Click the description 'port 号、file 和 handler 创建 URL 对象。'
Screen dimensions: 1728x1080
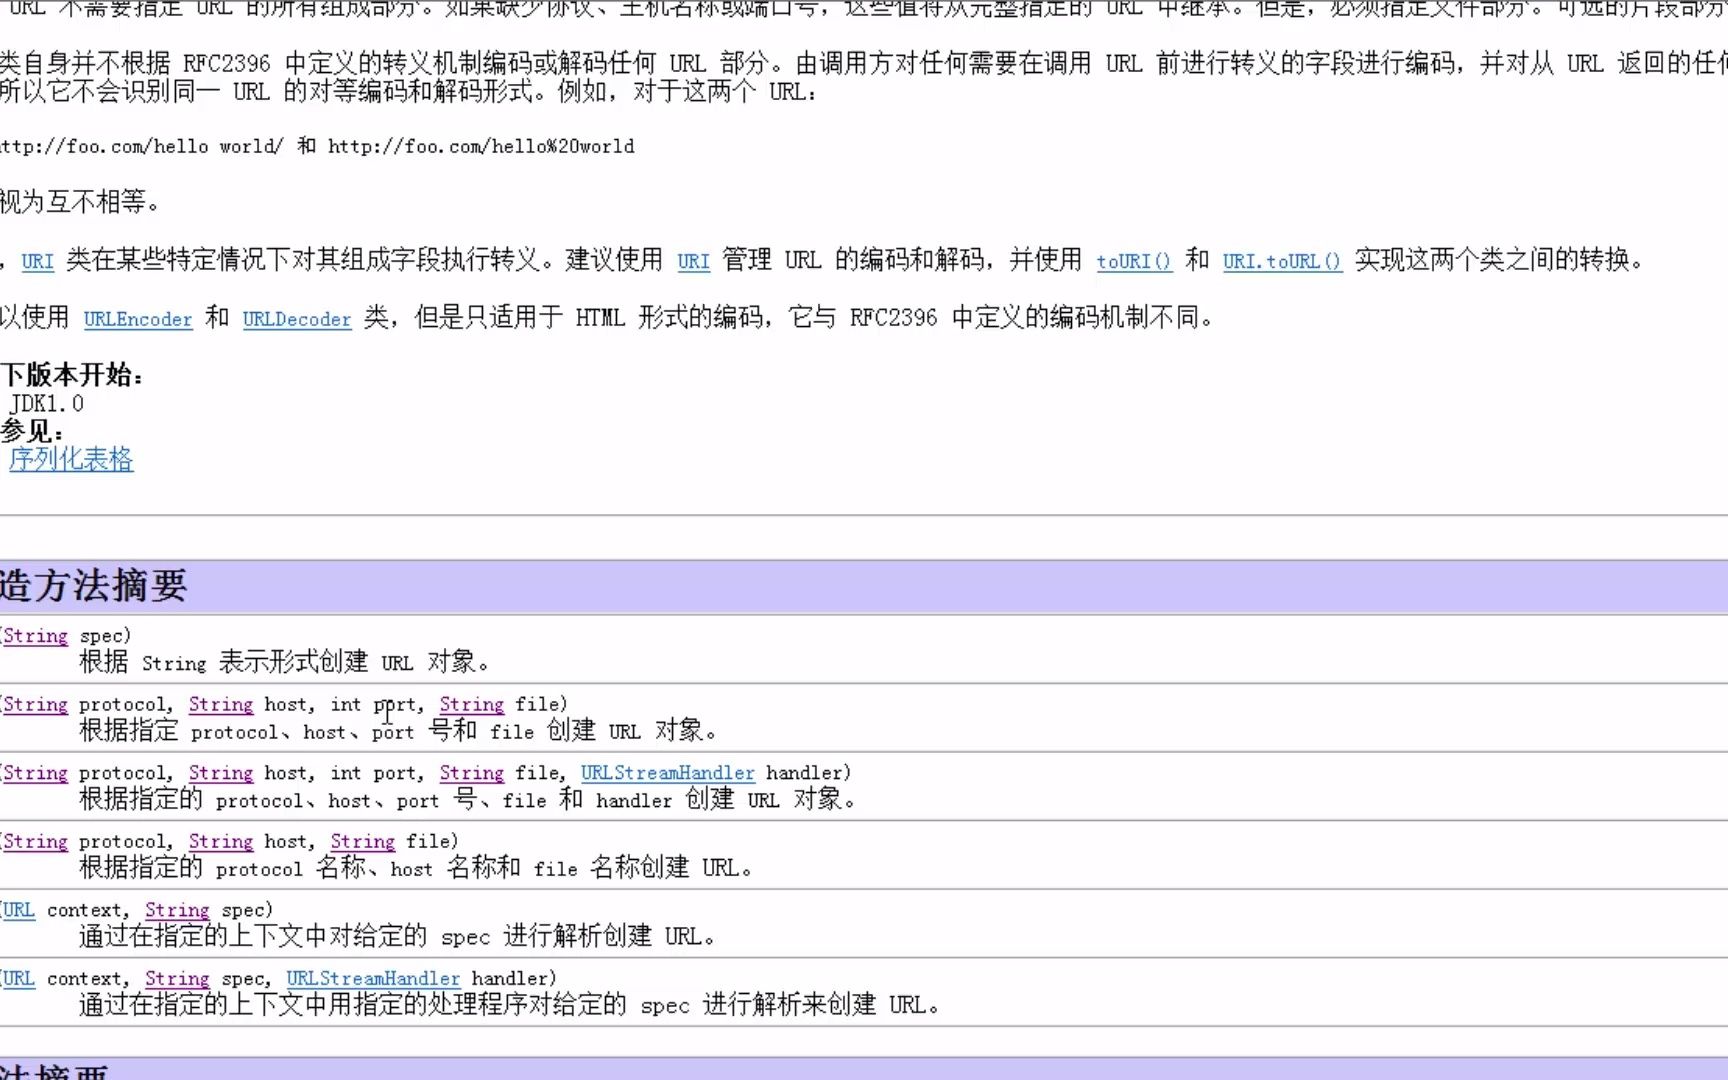point(626,800)
